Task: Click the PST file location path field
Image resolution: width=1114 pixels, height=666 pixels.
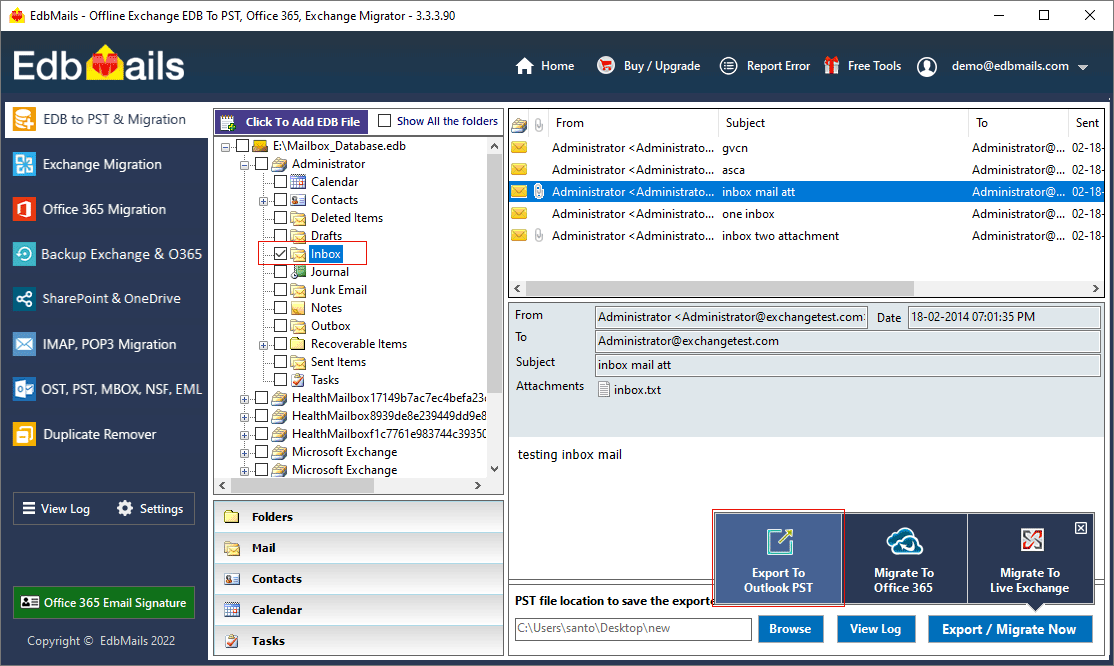Action: pos(633,628)
